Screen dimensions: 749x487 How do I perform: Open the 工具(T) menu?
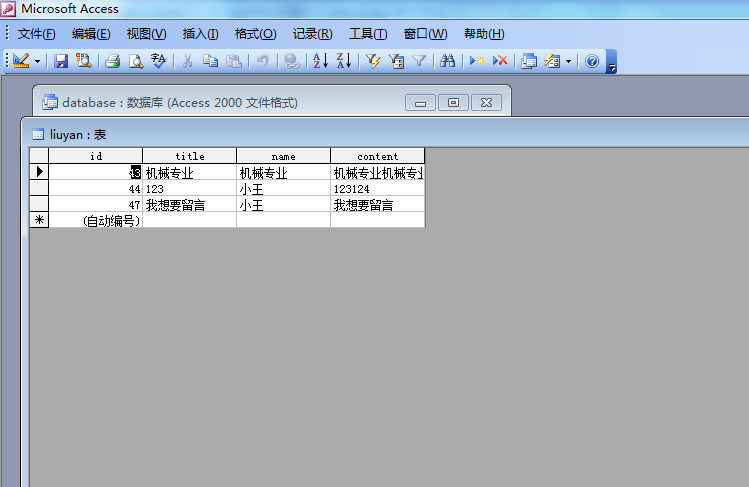(368, 34)
